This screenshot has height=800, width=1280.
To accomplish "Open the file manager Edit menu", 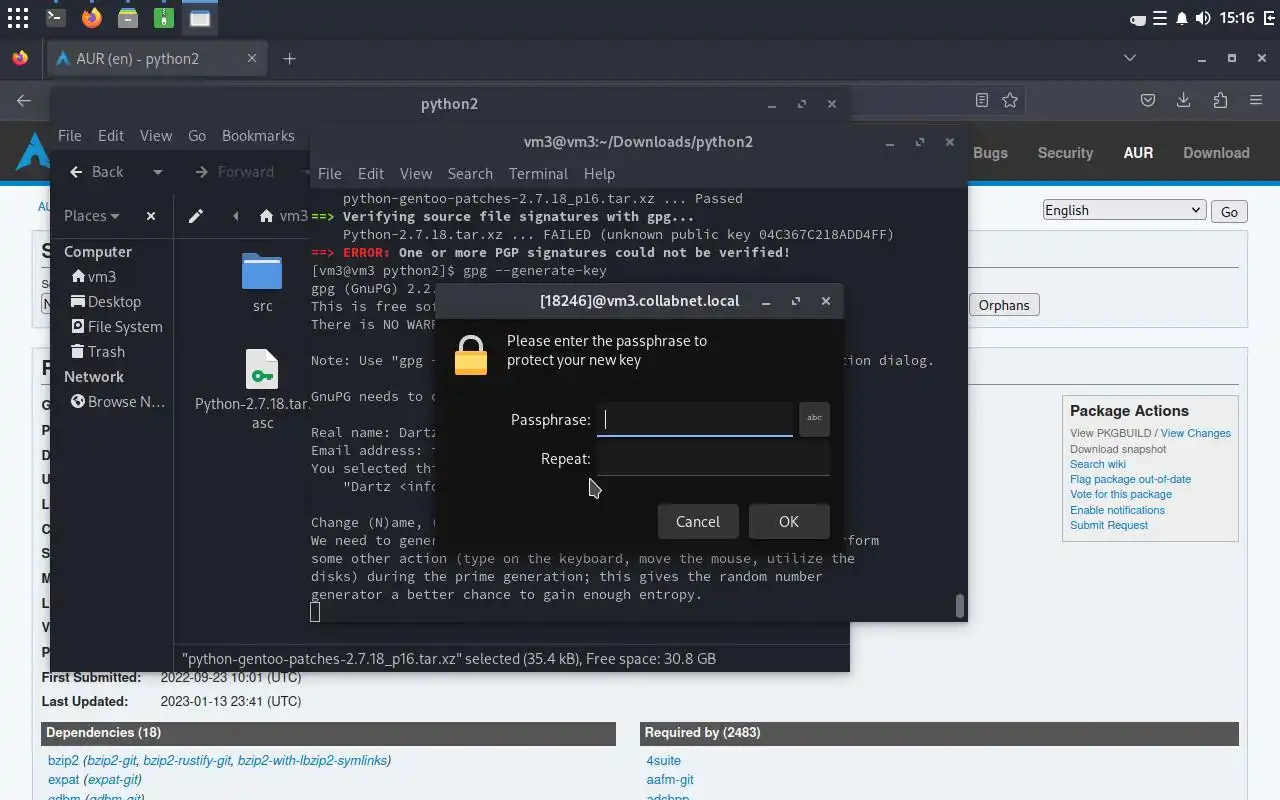I will tap(111, 135).
